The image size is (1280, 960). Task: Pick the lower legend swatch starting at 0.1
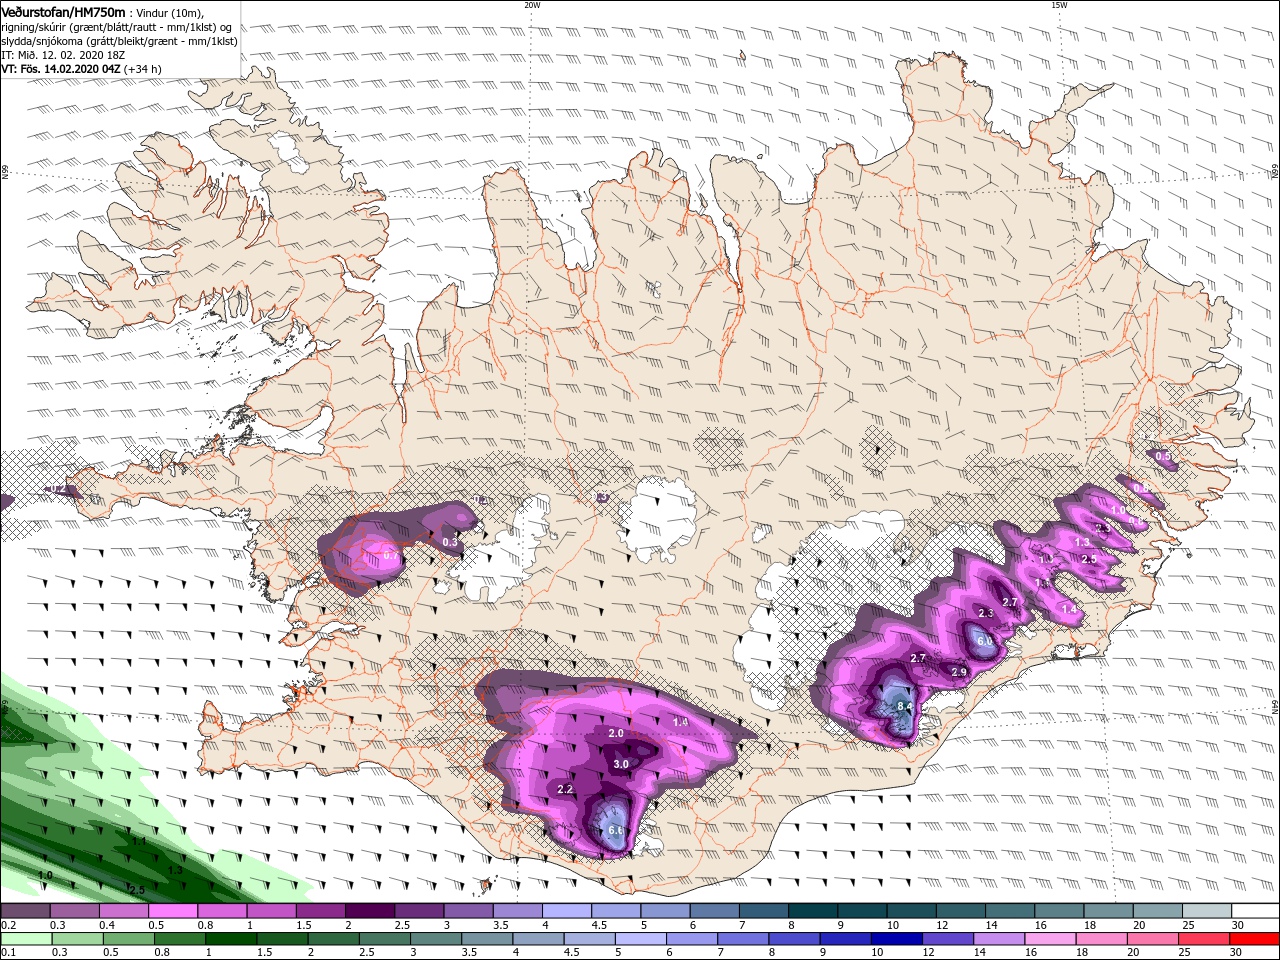[25, 939]
